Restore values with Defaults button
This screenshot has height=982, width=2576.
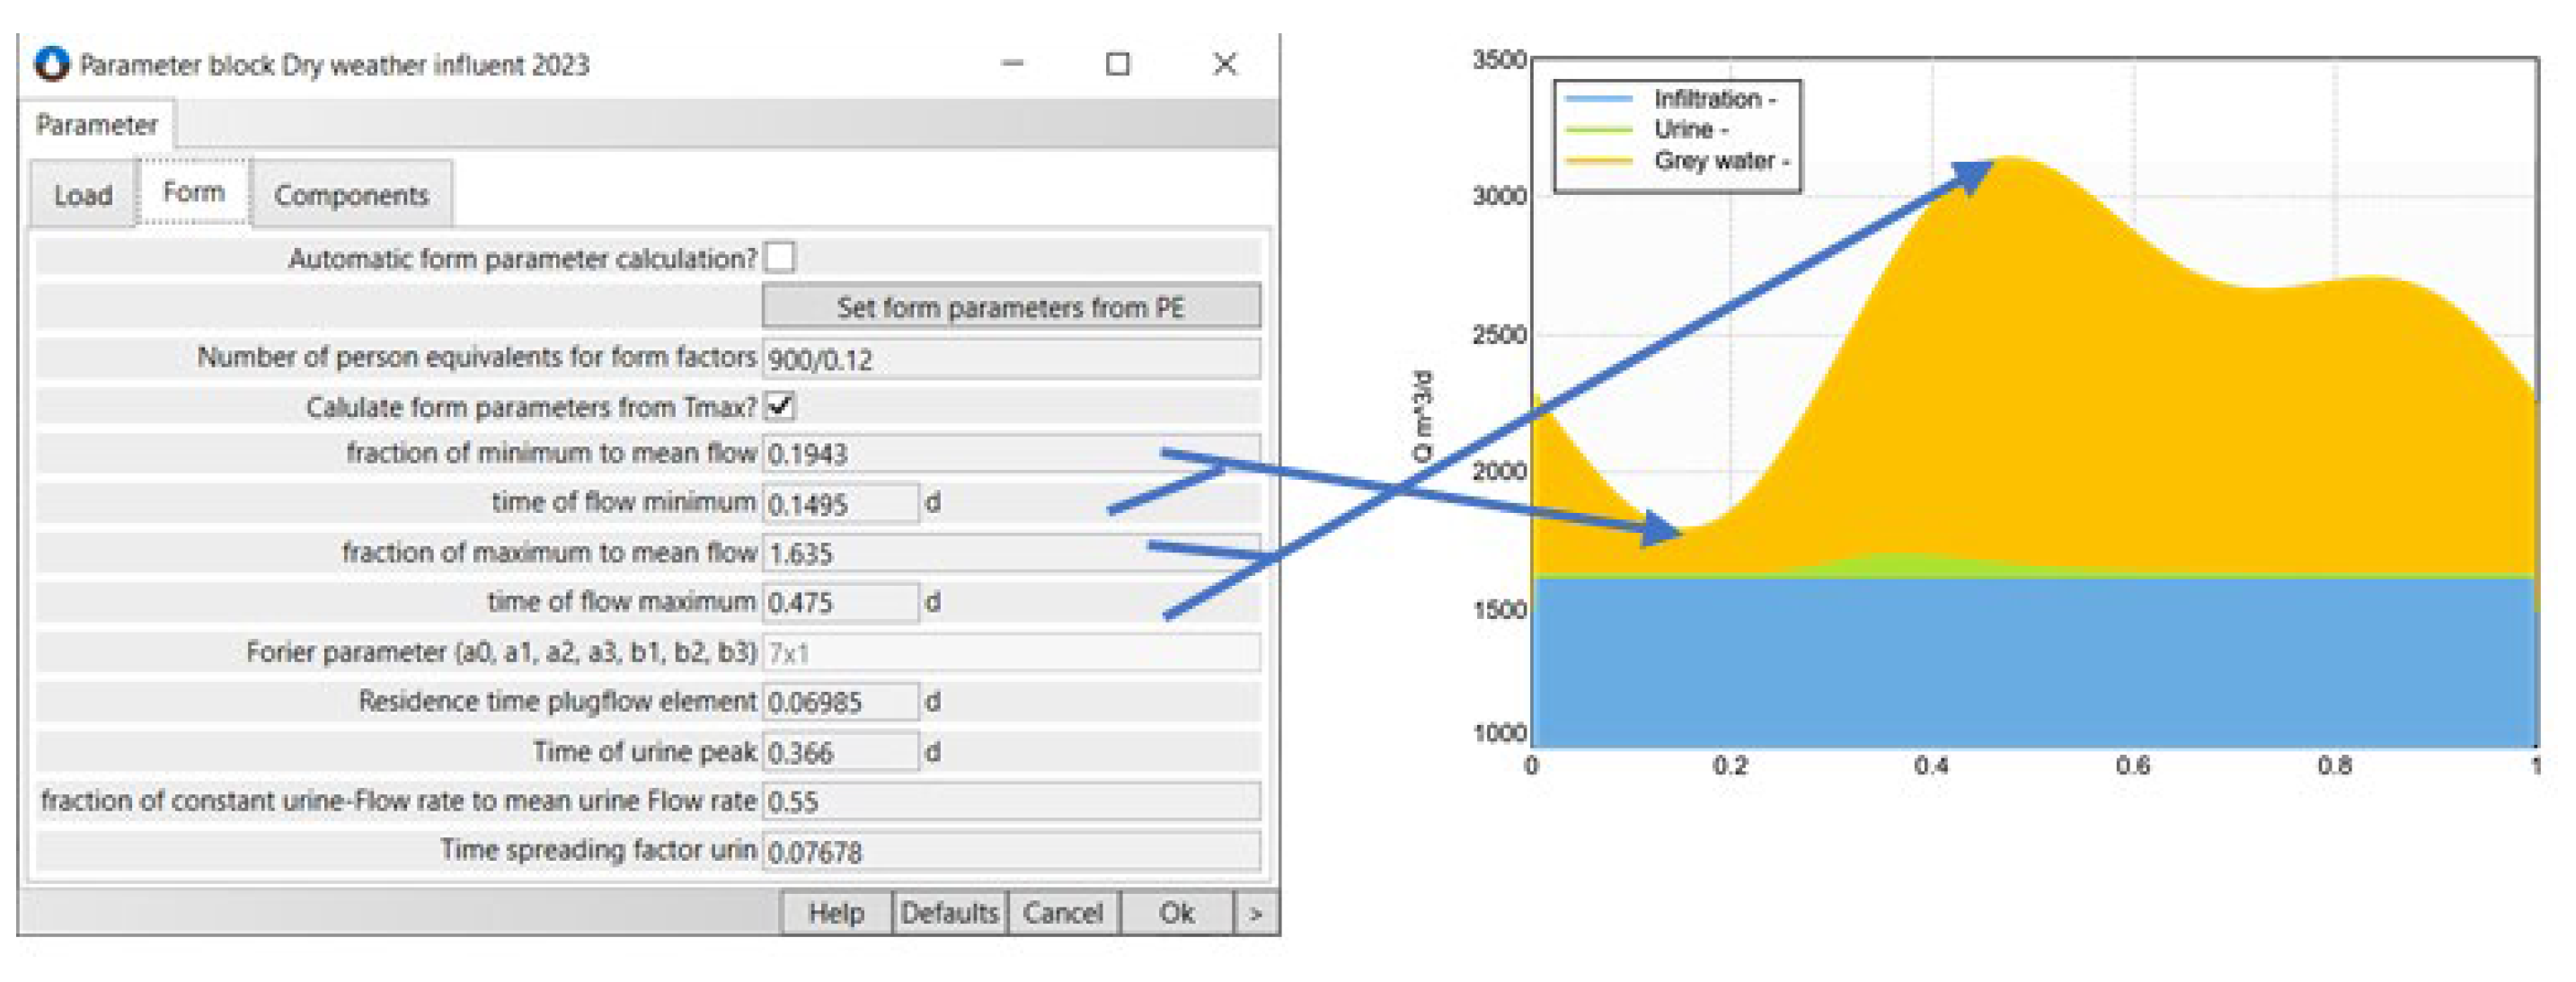click(948, 913)
